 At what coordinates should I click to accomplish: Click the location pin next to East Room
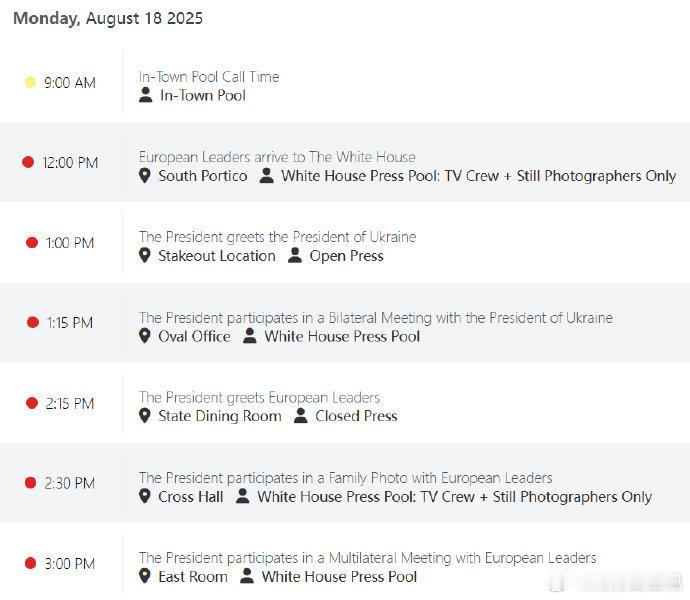pyautogui.click(x=144, y=576)
